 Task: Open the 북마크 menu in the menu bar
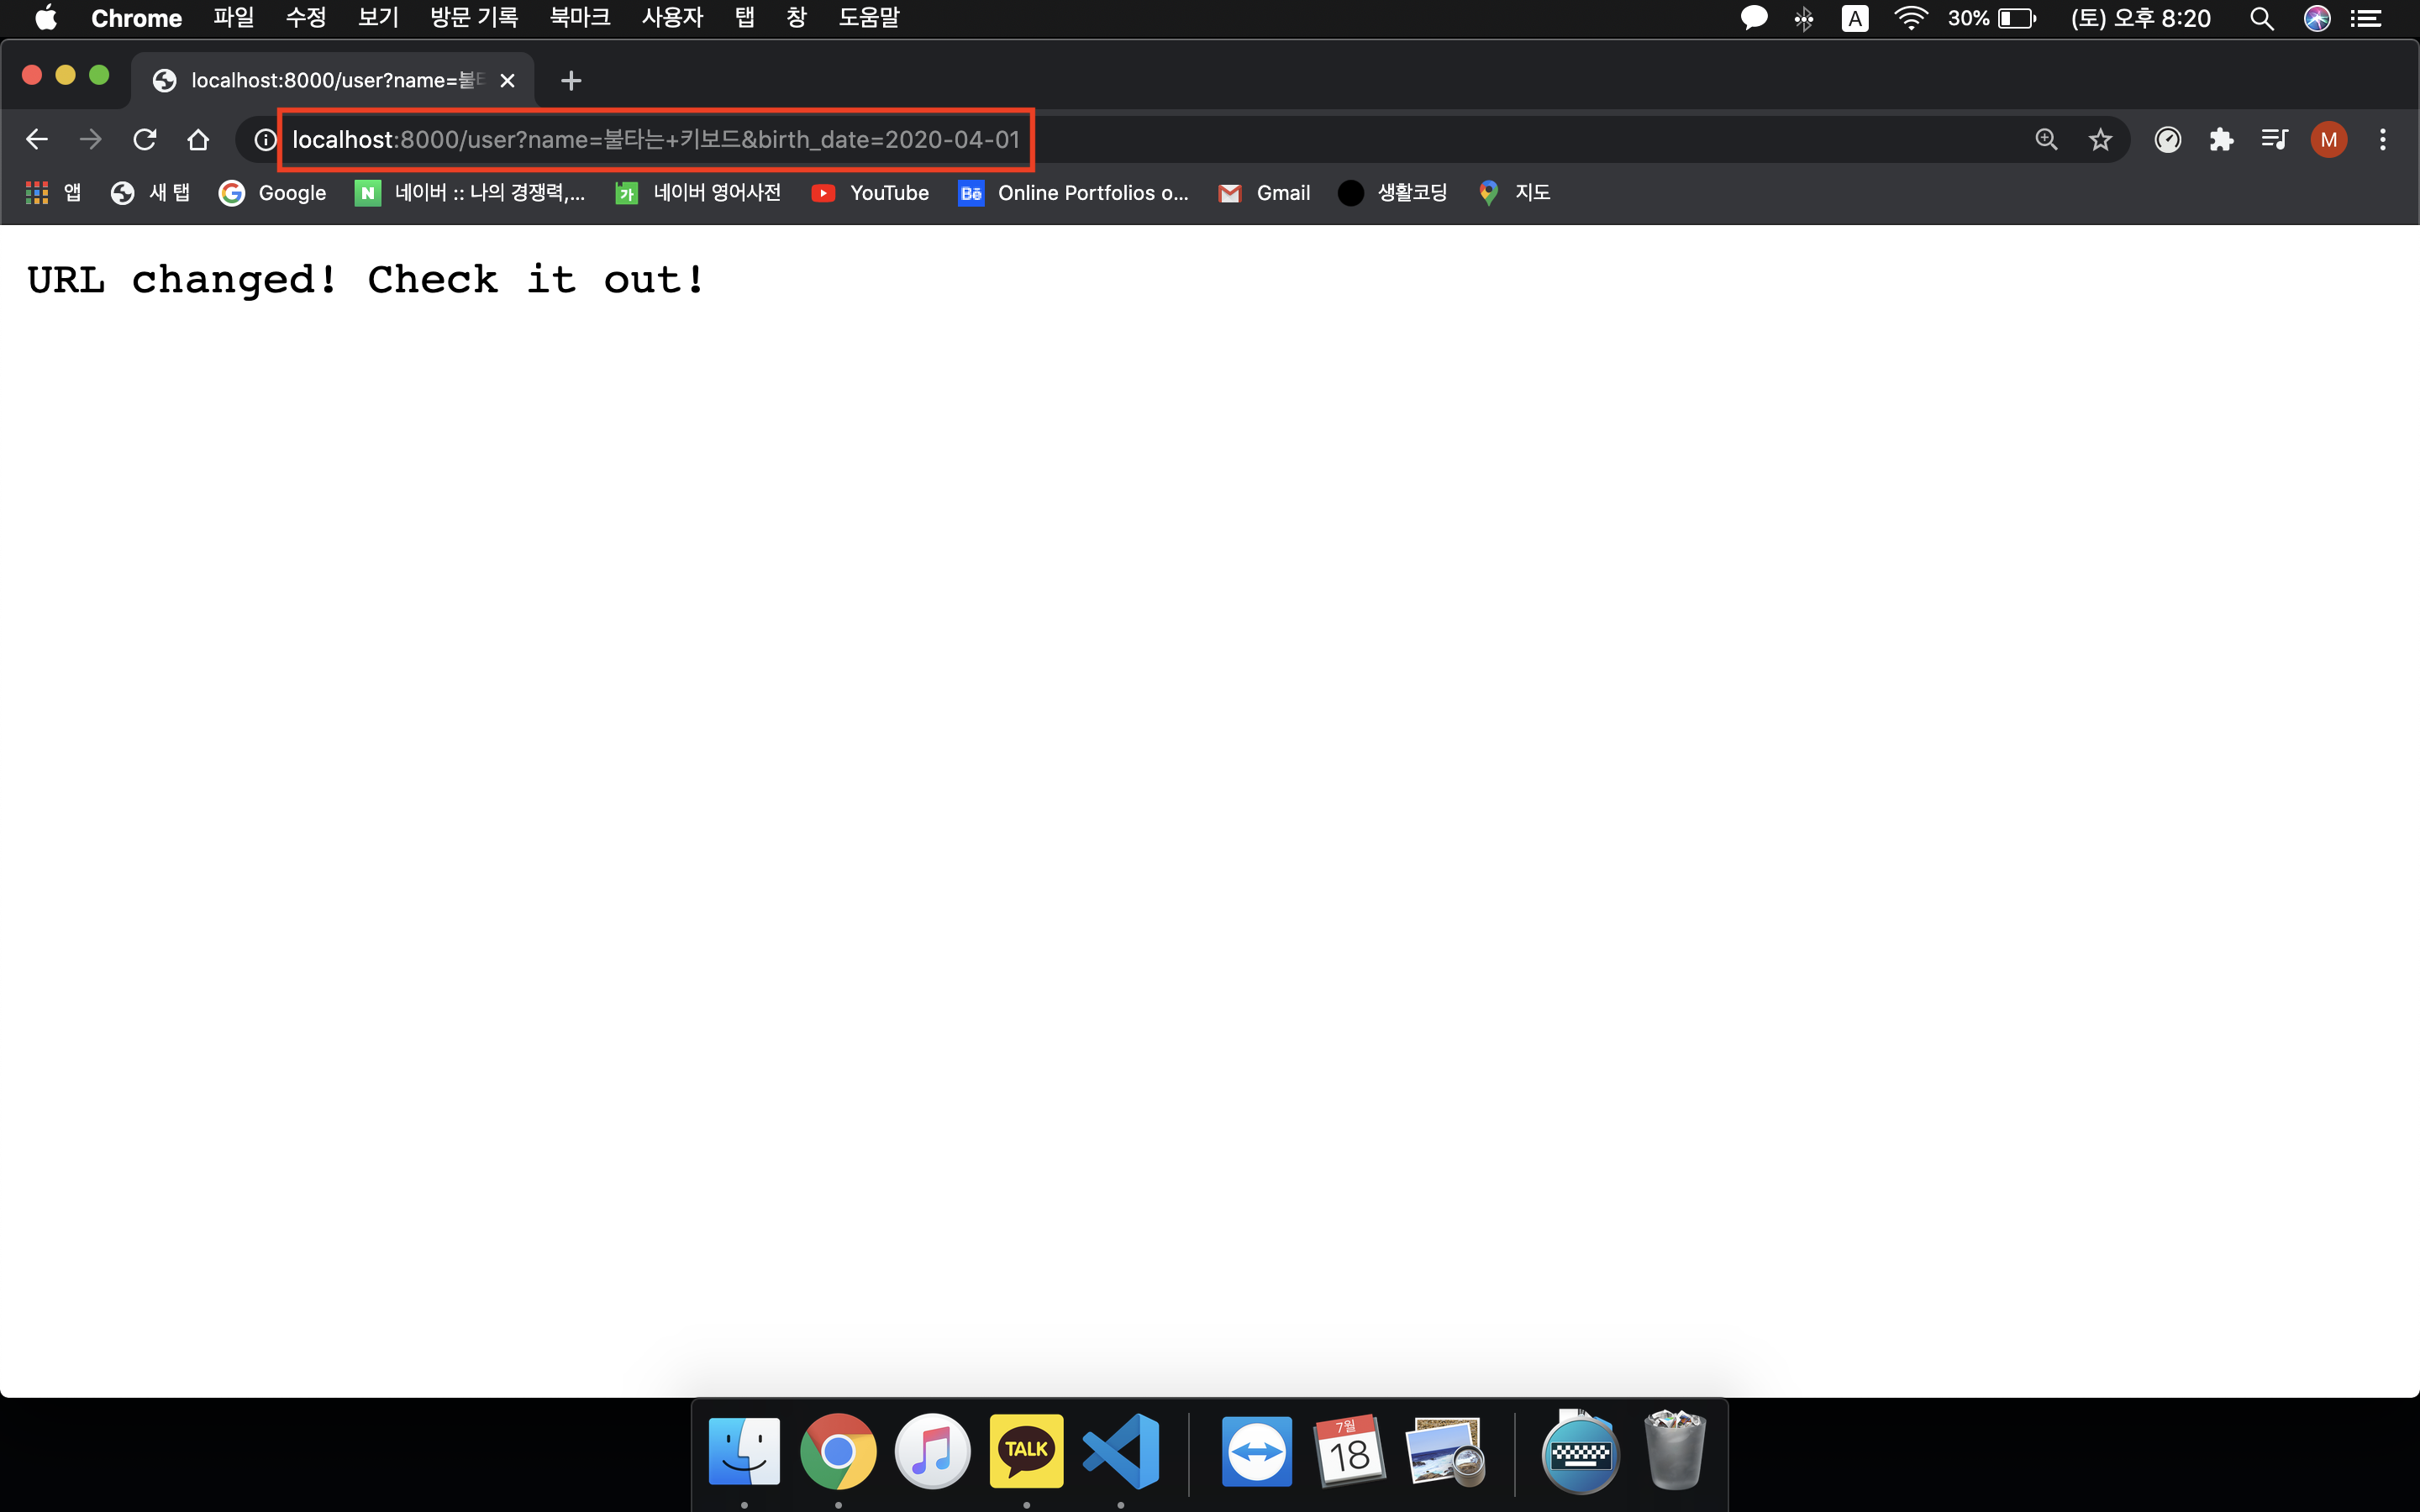point(580,18)
